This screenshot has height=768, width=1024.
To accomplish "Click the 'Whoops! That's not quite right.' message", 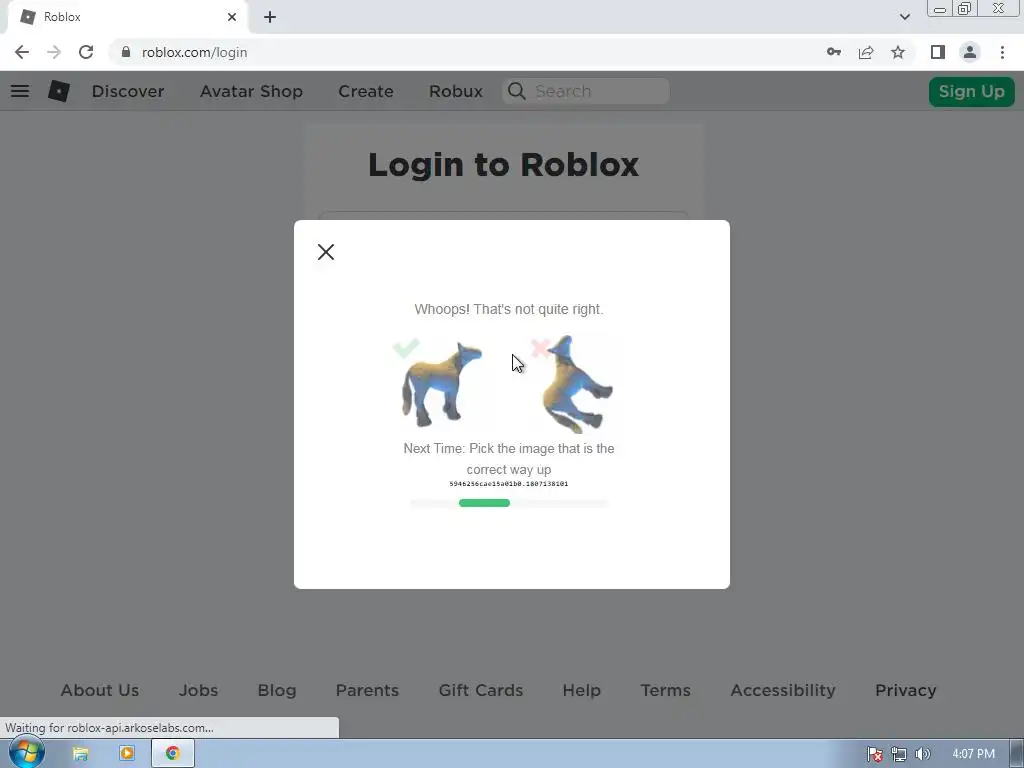I will tap(509, 309).
